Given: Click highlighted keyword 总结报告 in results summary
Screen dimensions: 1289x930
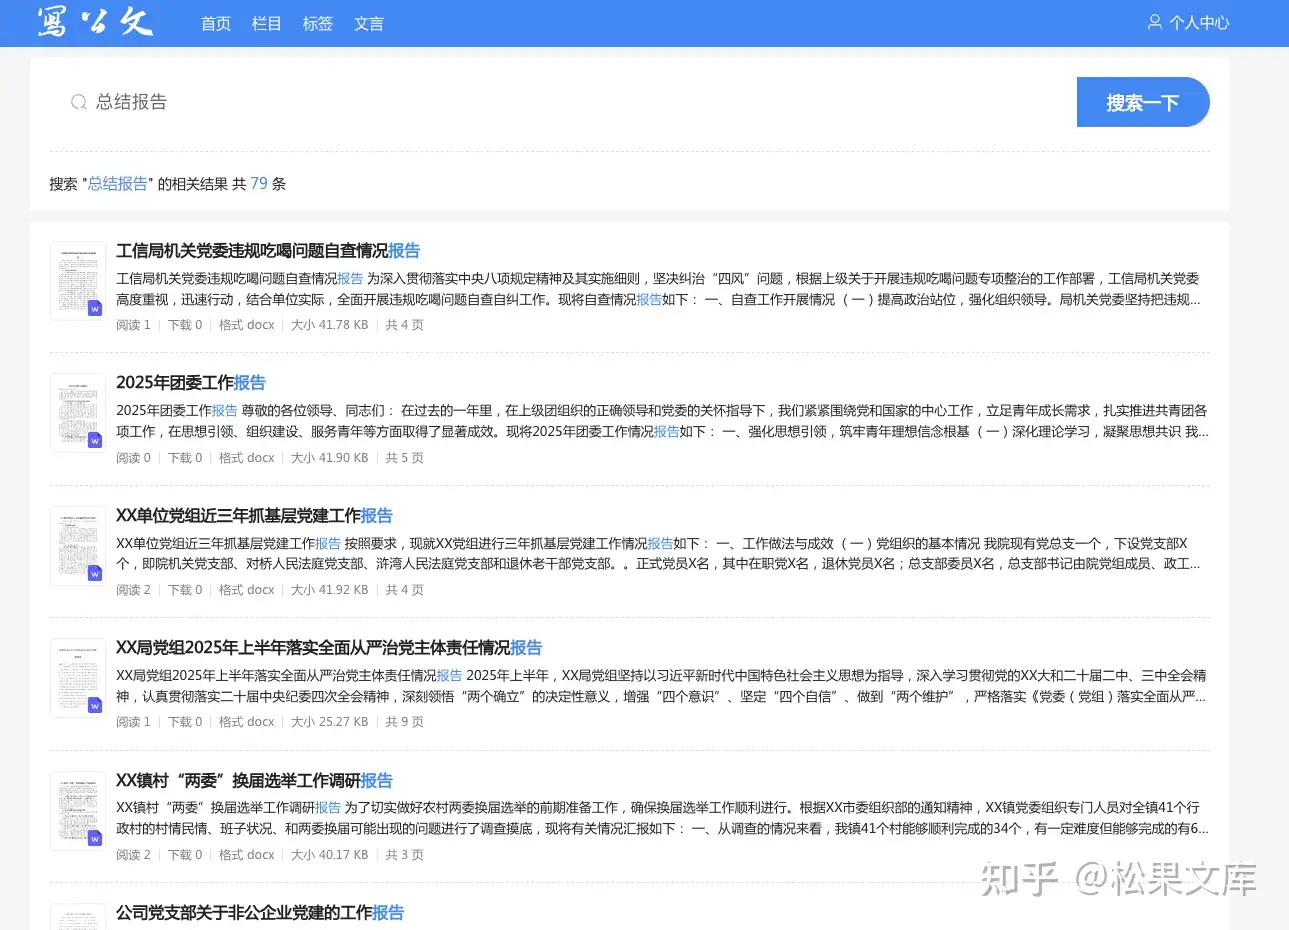Looking at the screenshot, I should point(118,184).
